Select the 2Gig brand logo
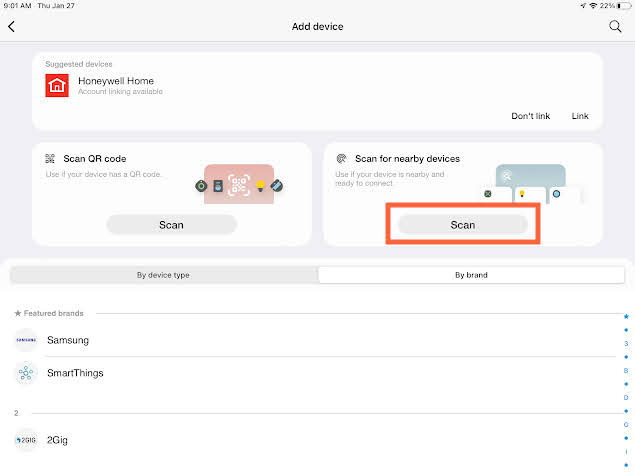The width and height of the screenshot is (635, 476). pos(26,440)
